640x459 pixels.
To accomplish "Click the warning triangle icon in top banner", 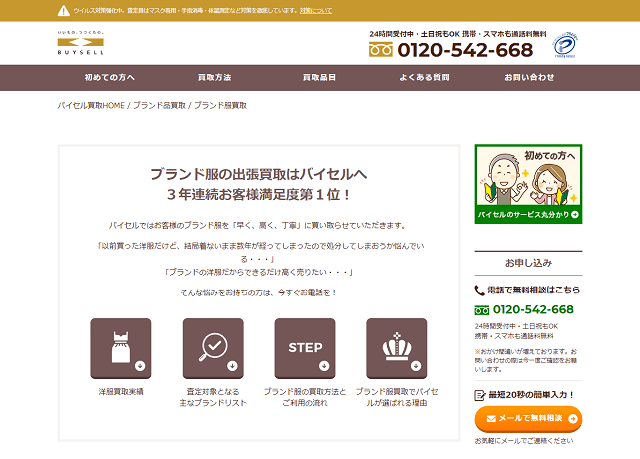I will (63, 11).
